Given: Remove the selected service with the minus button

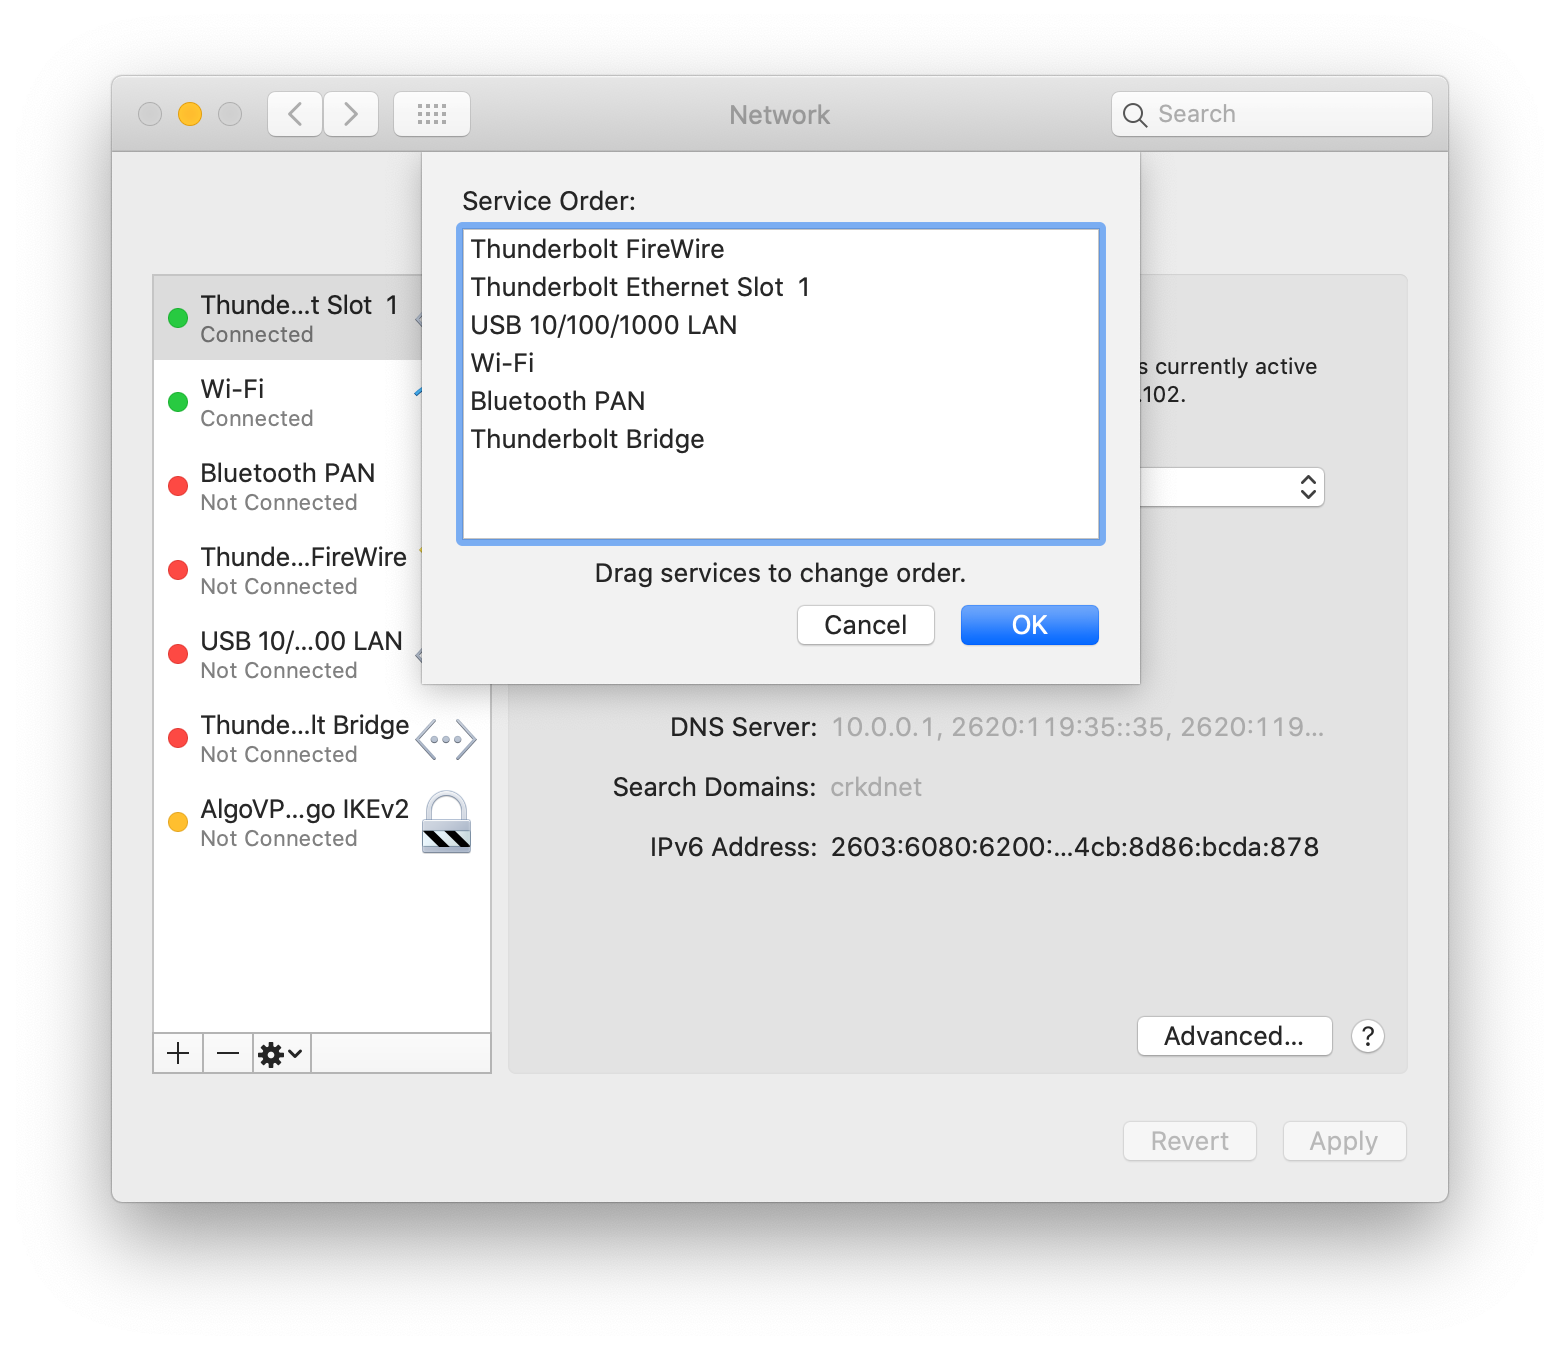Looking at the screenshot, I should [x=228, y=1053].
